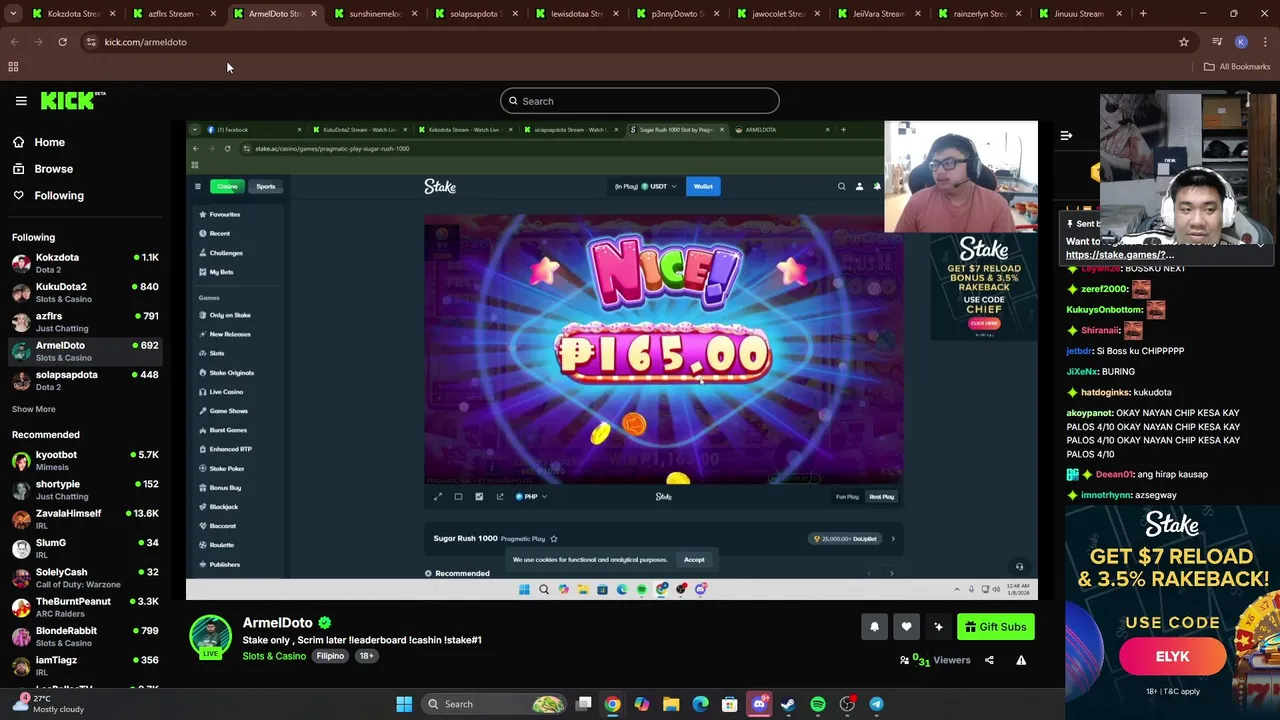Open Microsoft Edge from taskbar

[x=700, y=704]
